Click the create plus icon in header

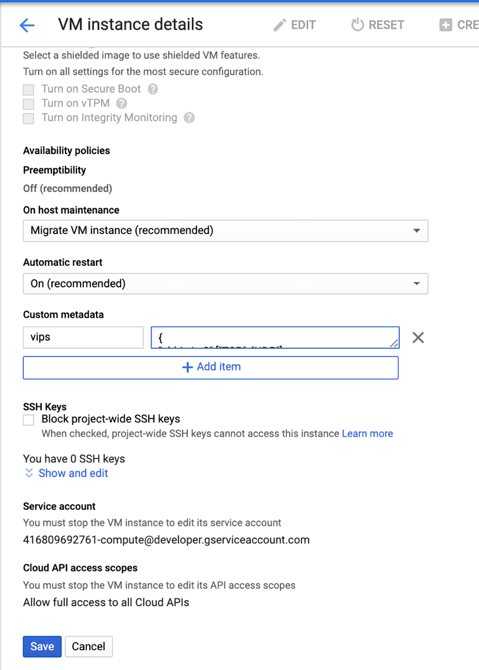[445, 25]
